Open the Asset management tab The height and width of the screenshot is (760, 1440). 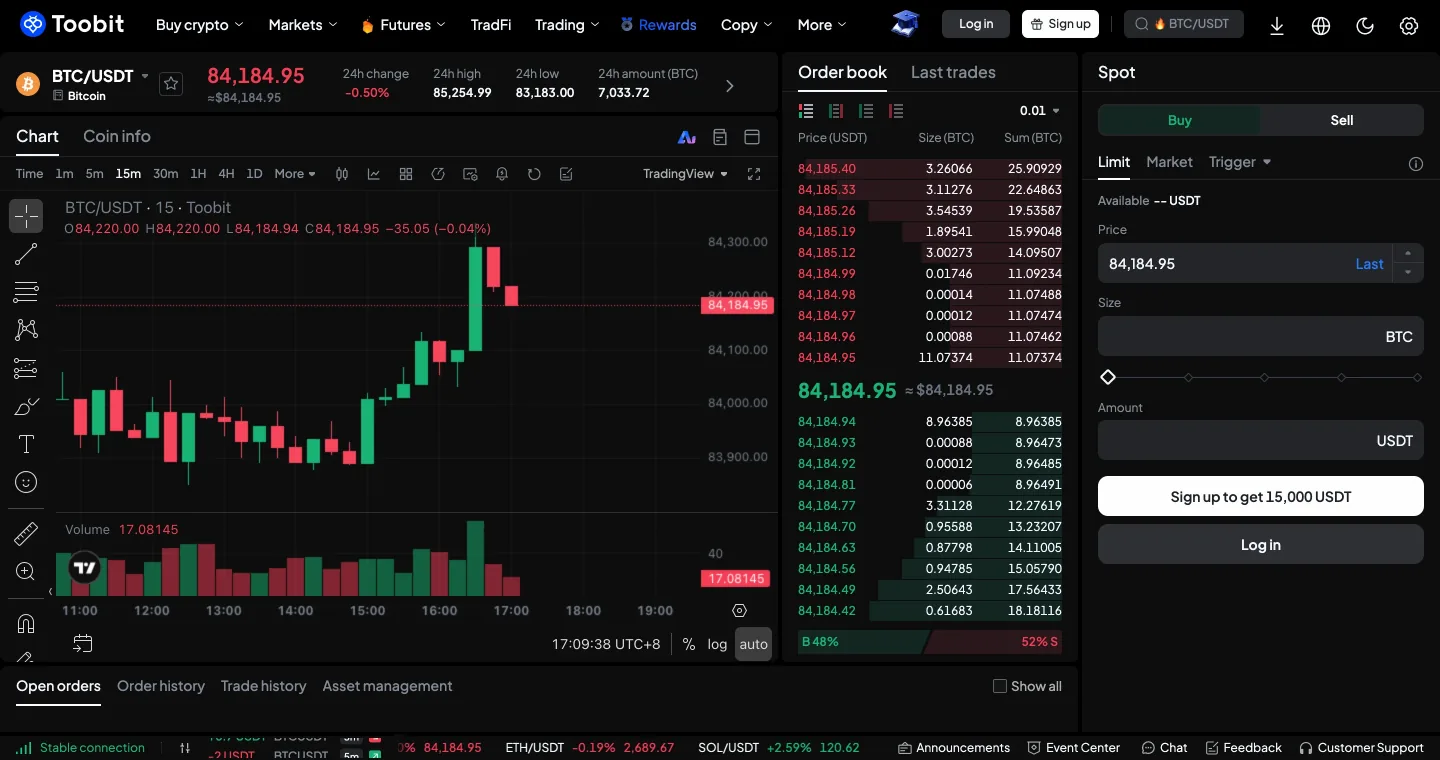[x=387, y=686]
